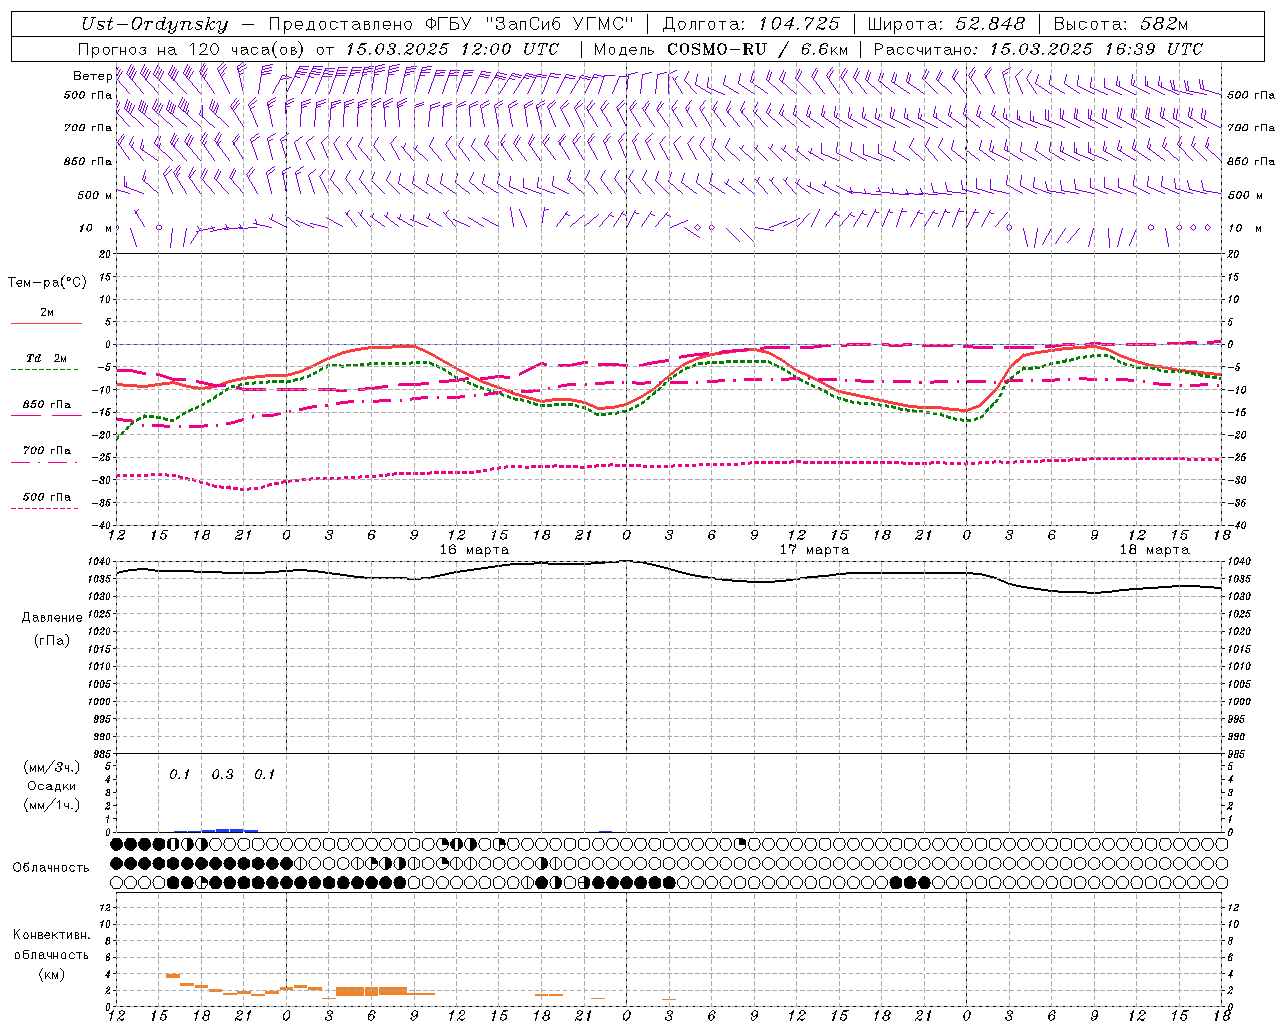Jump to the 17 марта date marker
The width and height of the screenshot is (1280, 1024).
point(814,550)
